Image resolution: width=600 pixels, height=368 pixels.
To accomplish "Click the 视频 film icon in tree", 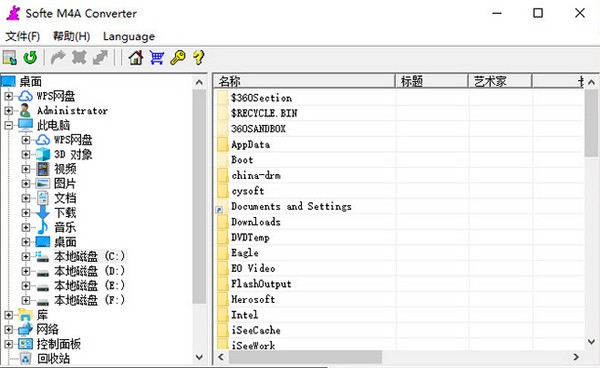I will point(43,169).
